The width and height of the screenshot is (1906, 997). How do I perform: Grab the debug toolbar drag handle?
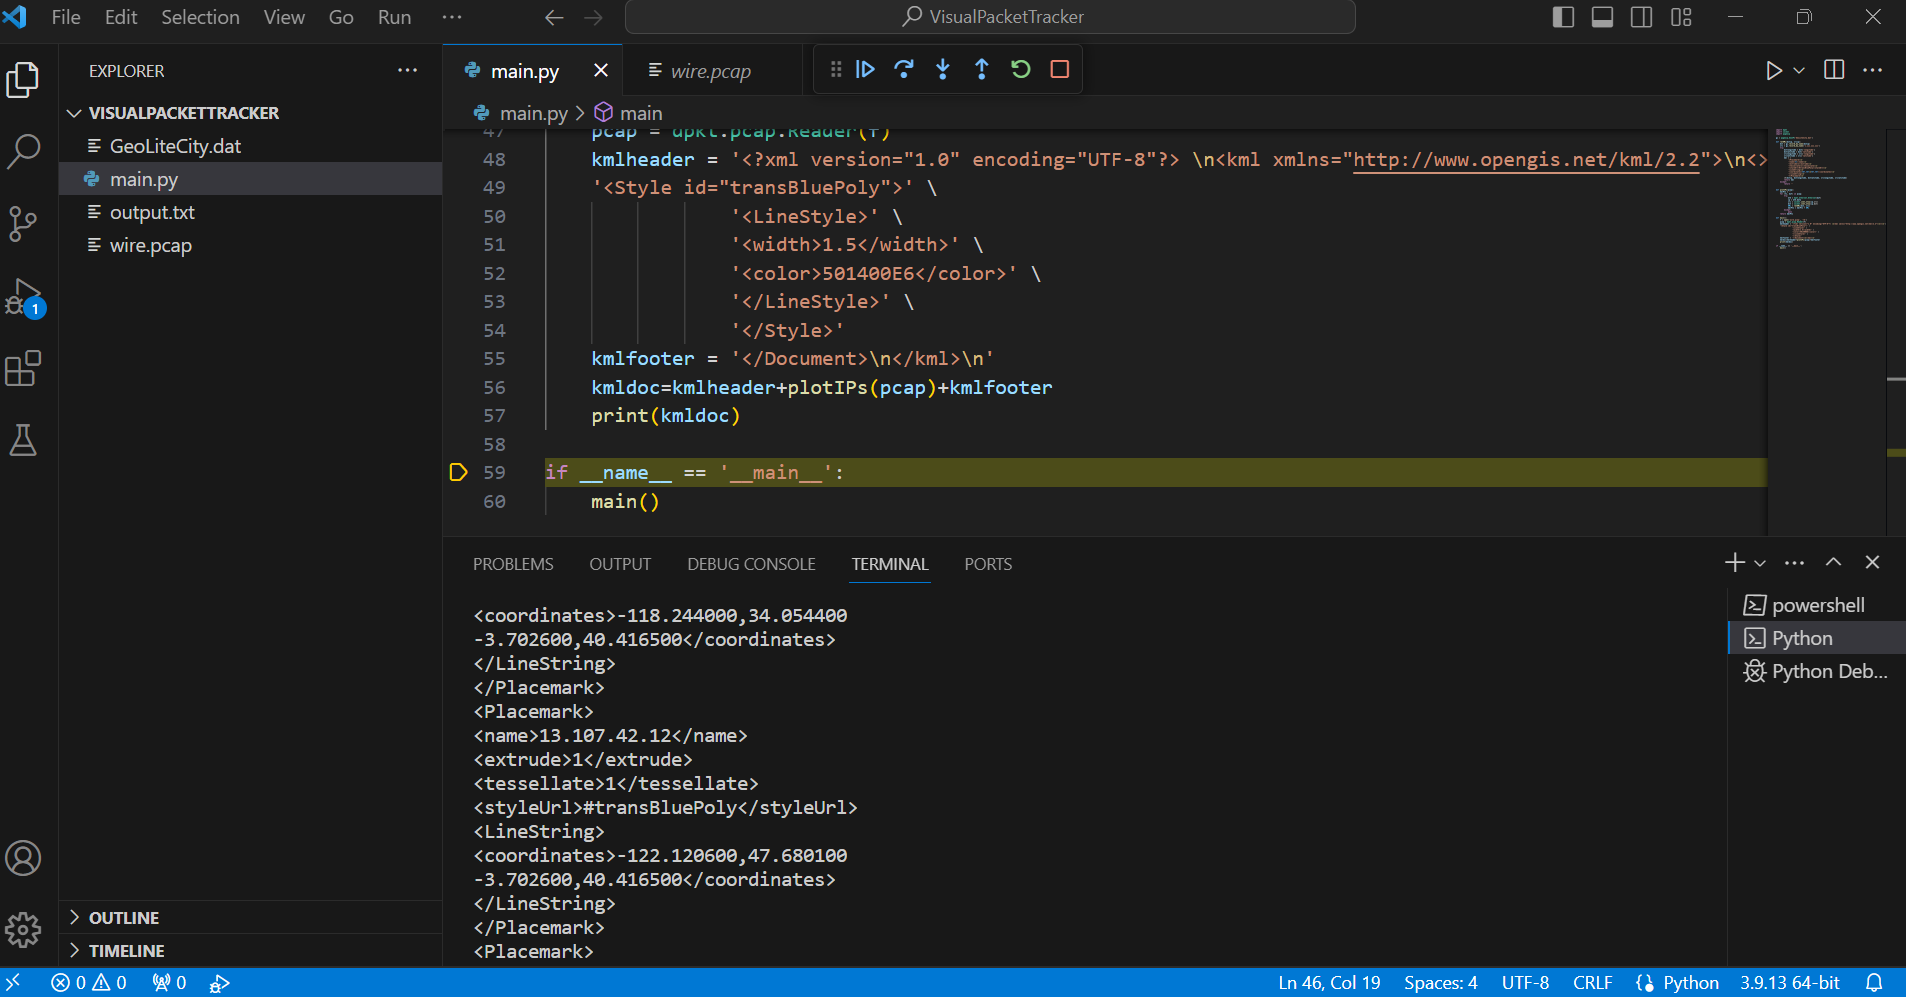pos(836,69)
